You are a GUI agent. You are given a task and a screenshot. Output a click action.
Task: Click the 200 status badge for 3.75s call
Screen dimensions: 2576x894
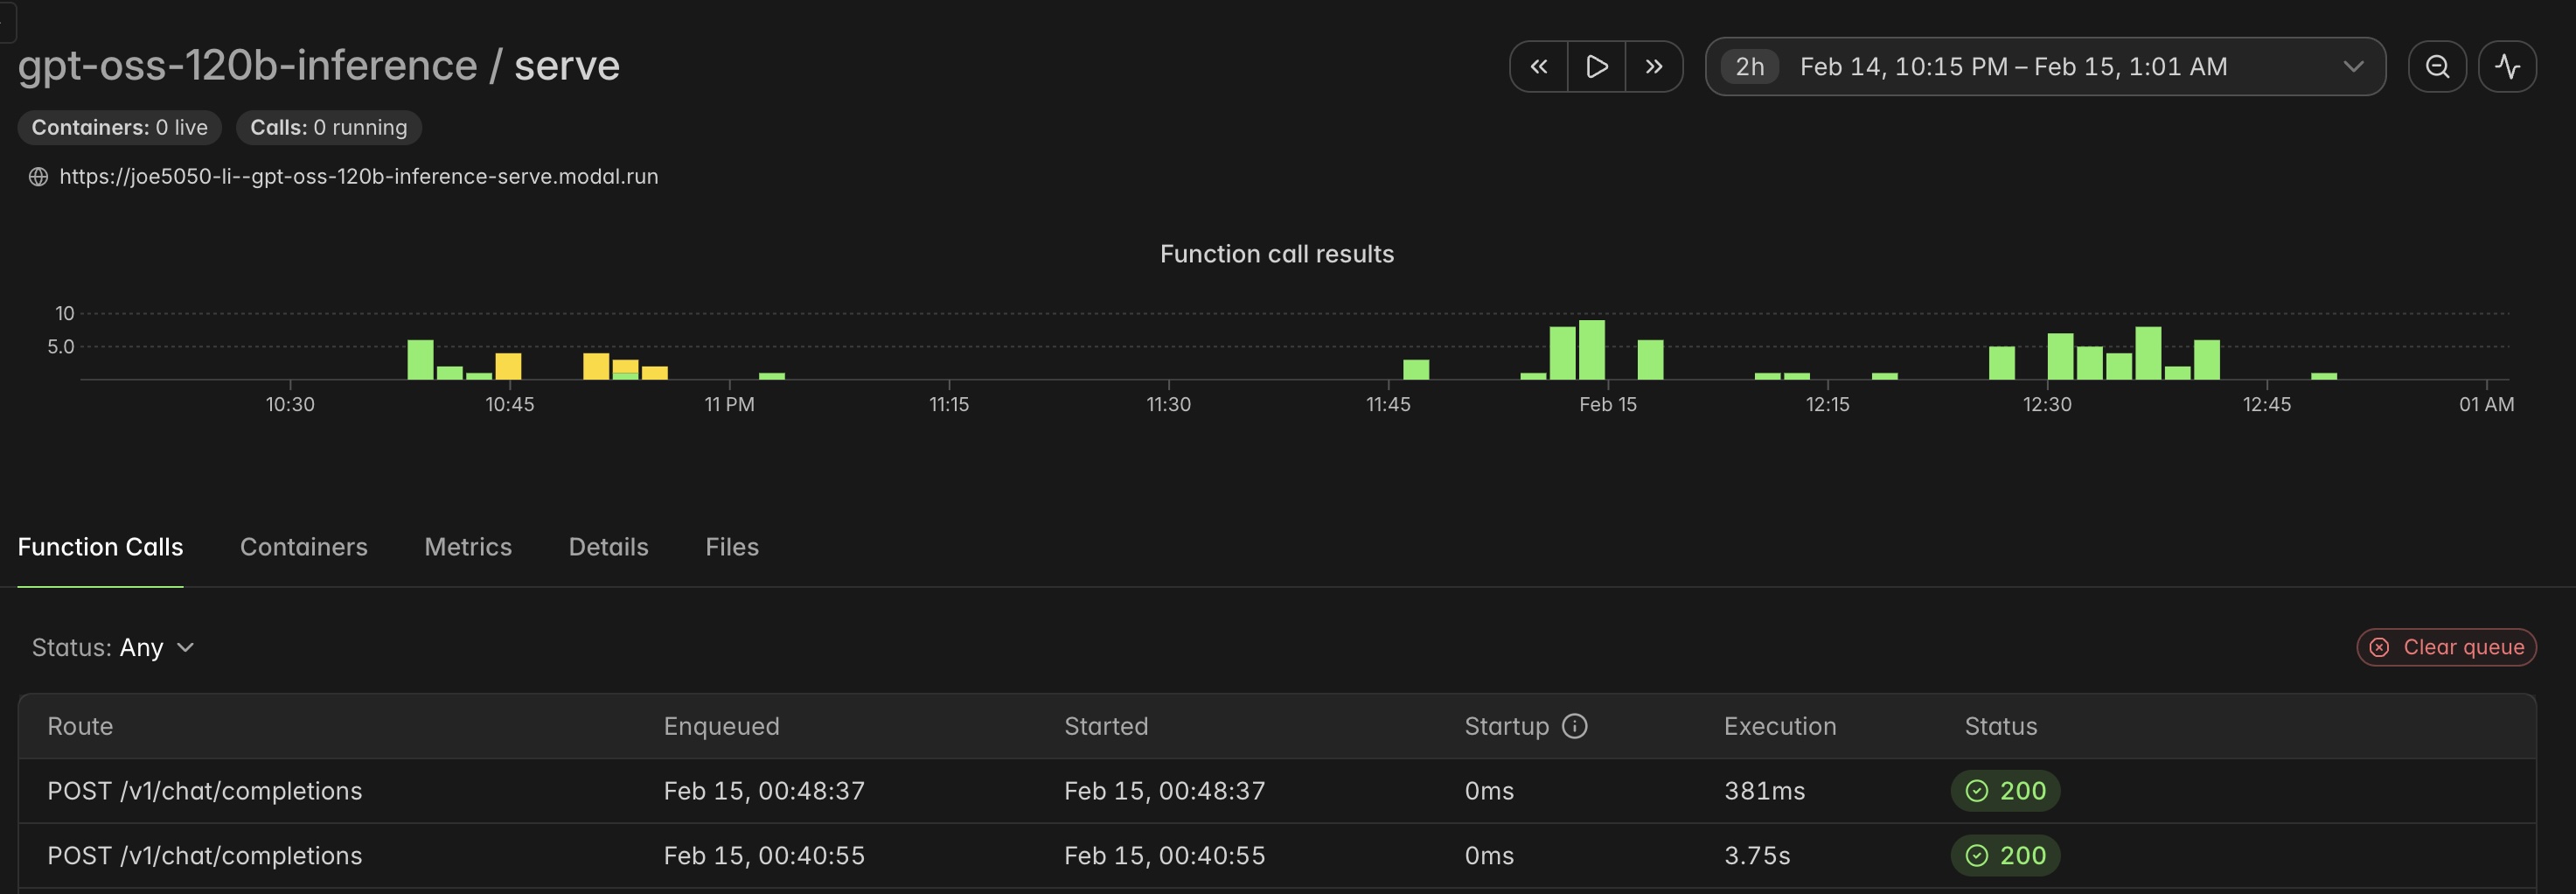click(2005, 856)
